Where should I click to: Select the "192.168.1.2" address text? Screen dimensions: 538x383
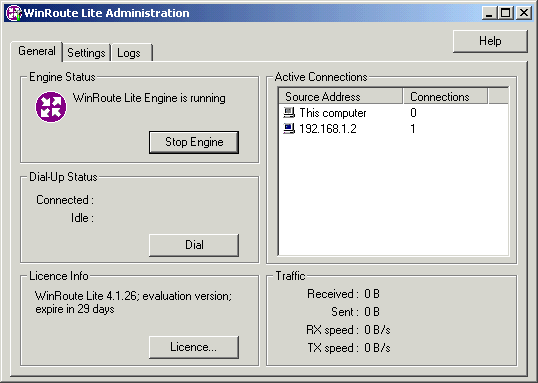tap(328, 129)
